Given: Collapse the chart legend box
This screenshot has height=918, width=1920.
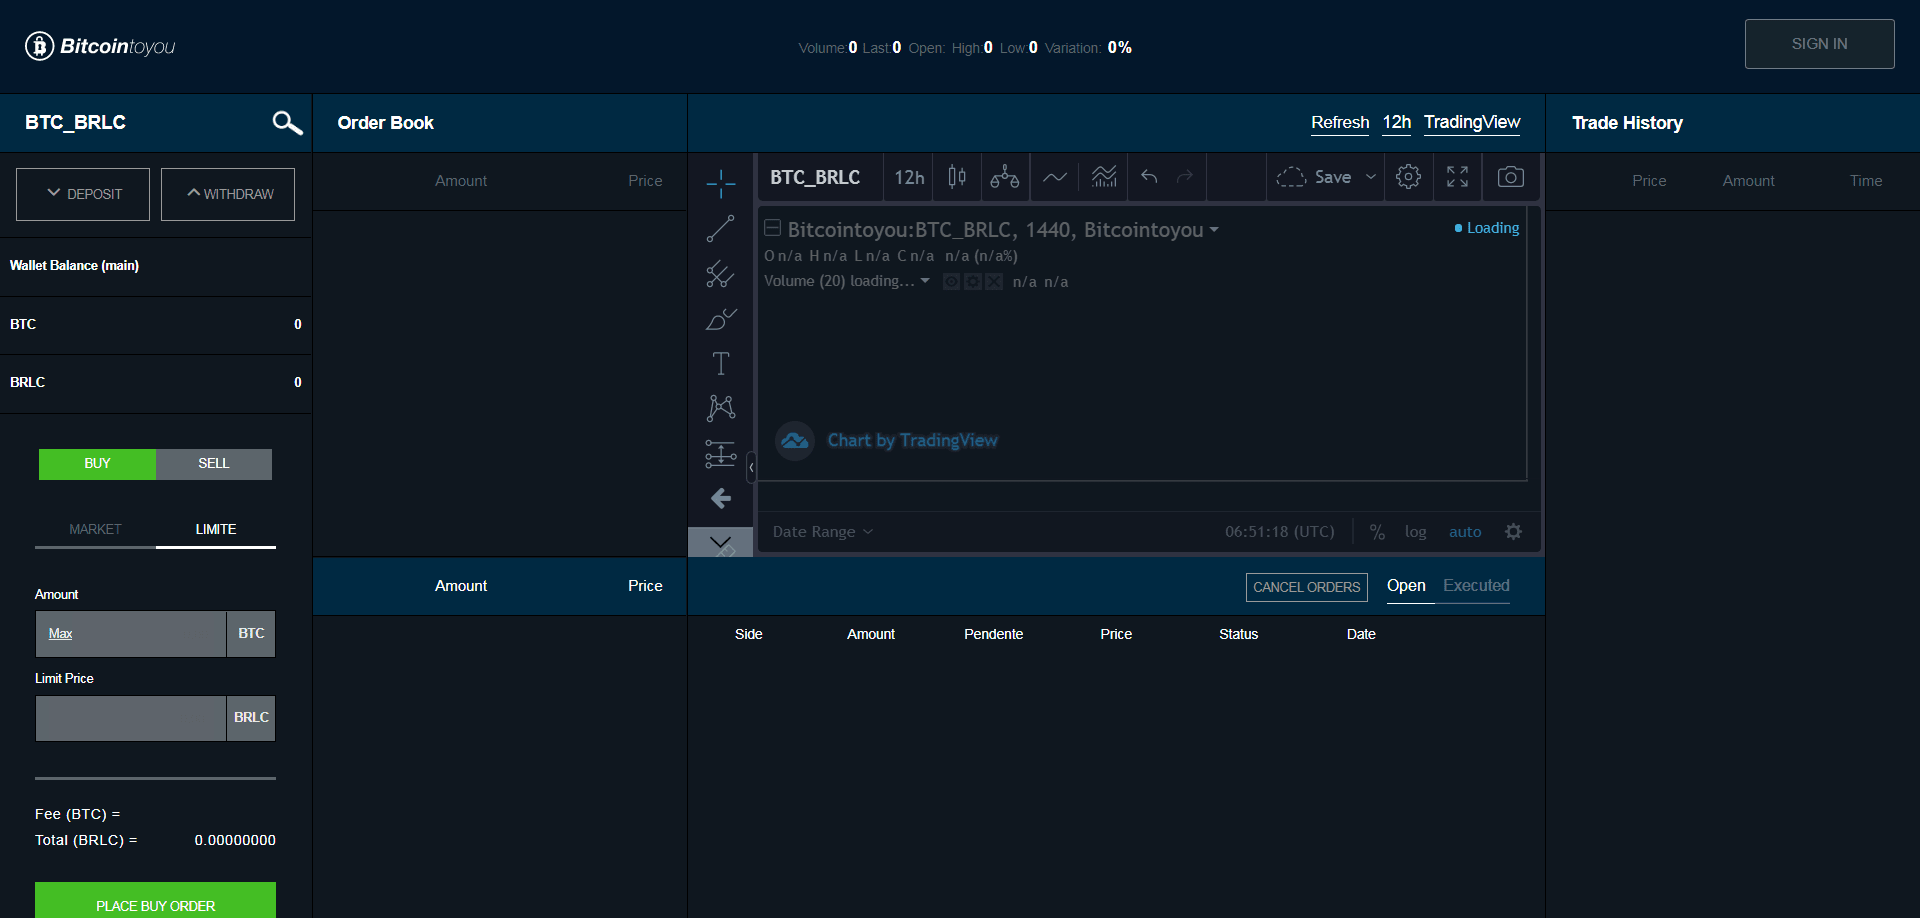Looking at the screenshot, I should [x=773, y=228].
